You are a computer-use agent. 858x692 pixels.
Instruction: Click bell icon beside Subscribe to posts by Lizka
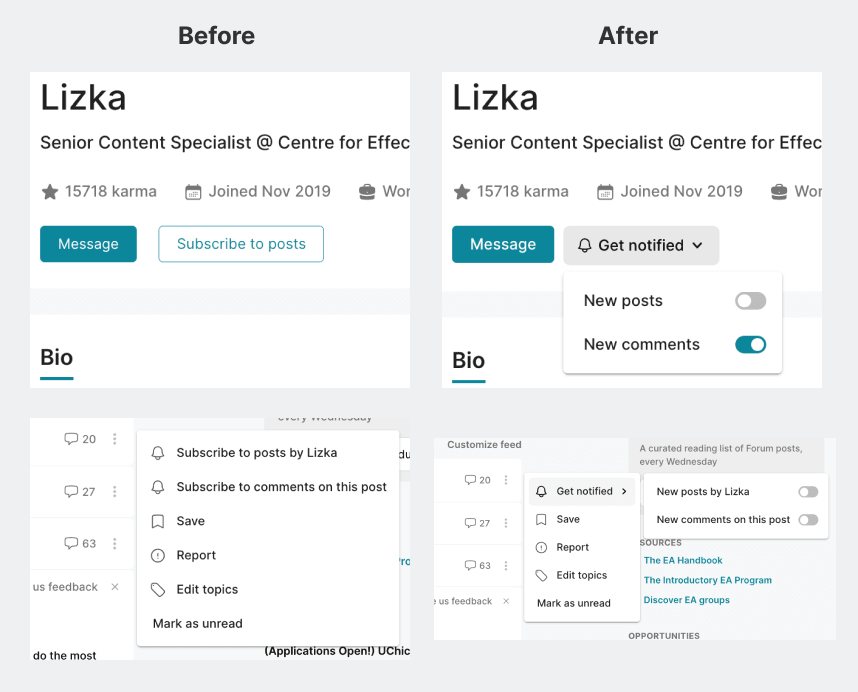click(x=158, y=453)
